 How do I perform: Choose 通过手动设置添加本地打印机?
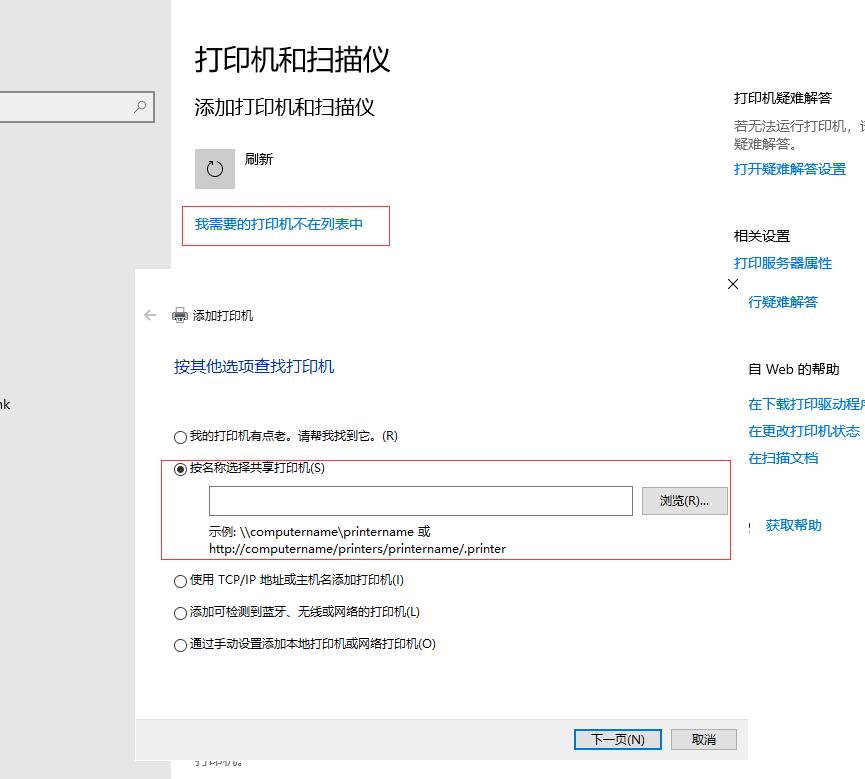(x=180, y=645)
